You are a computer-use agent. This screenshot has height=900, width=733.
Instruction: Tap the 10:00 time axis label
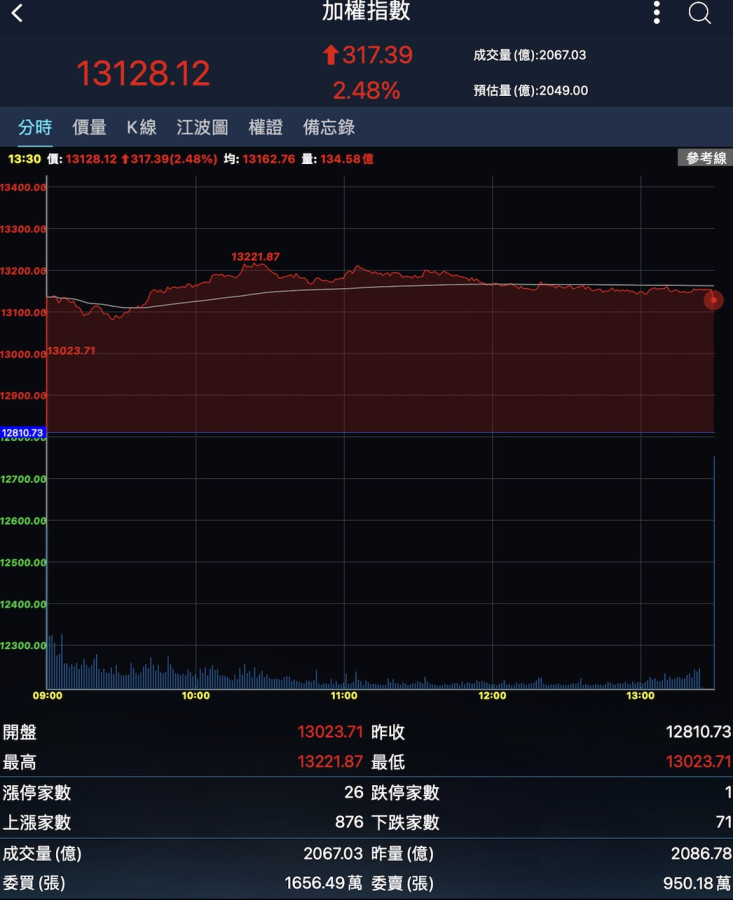[x=196, y=696]
